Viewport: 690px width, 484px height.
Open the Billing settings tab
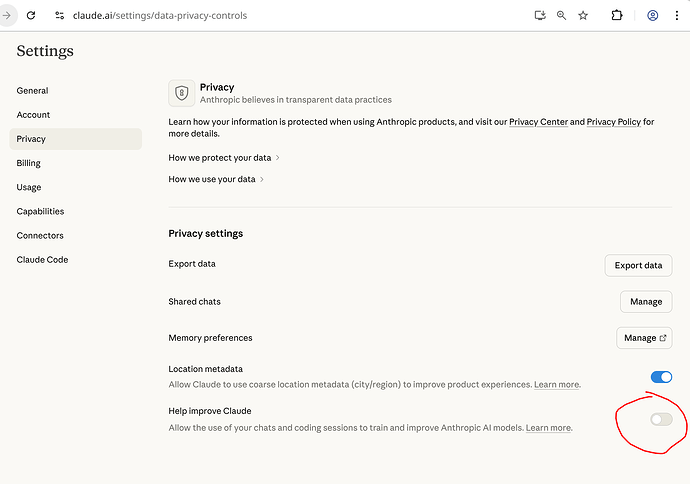29,163
